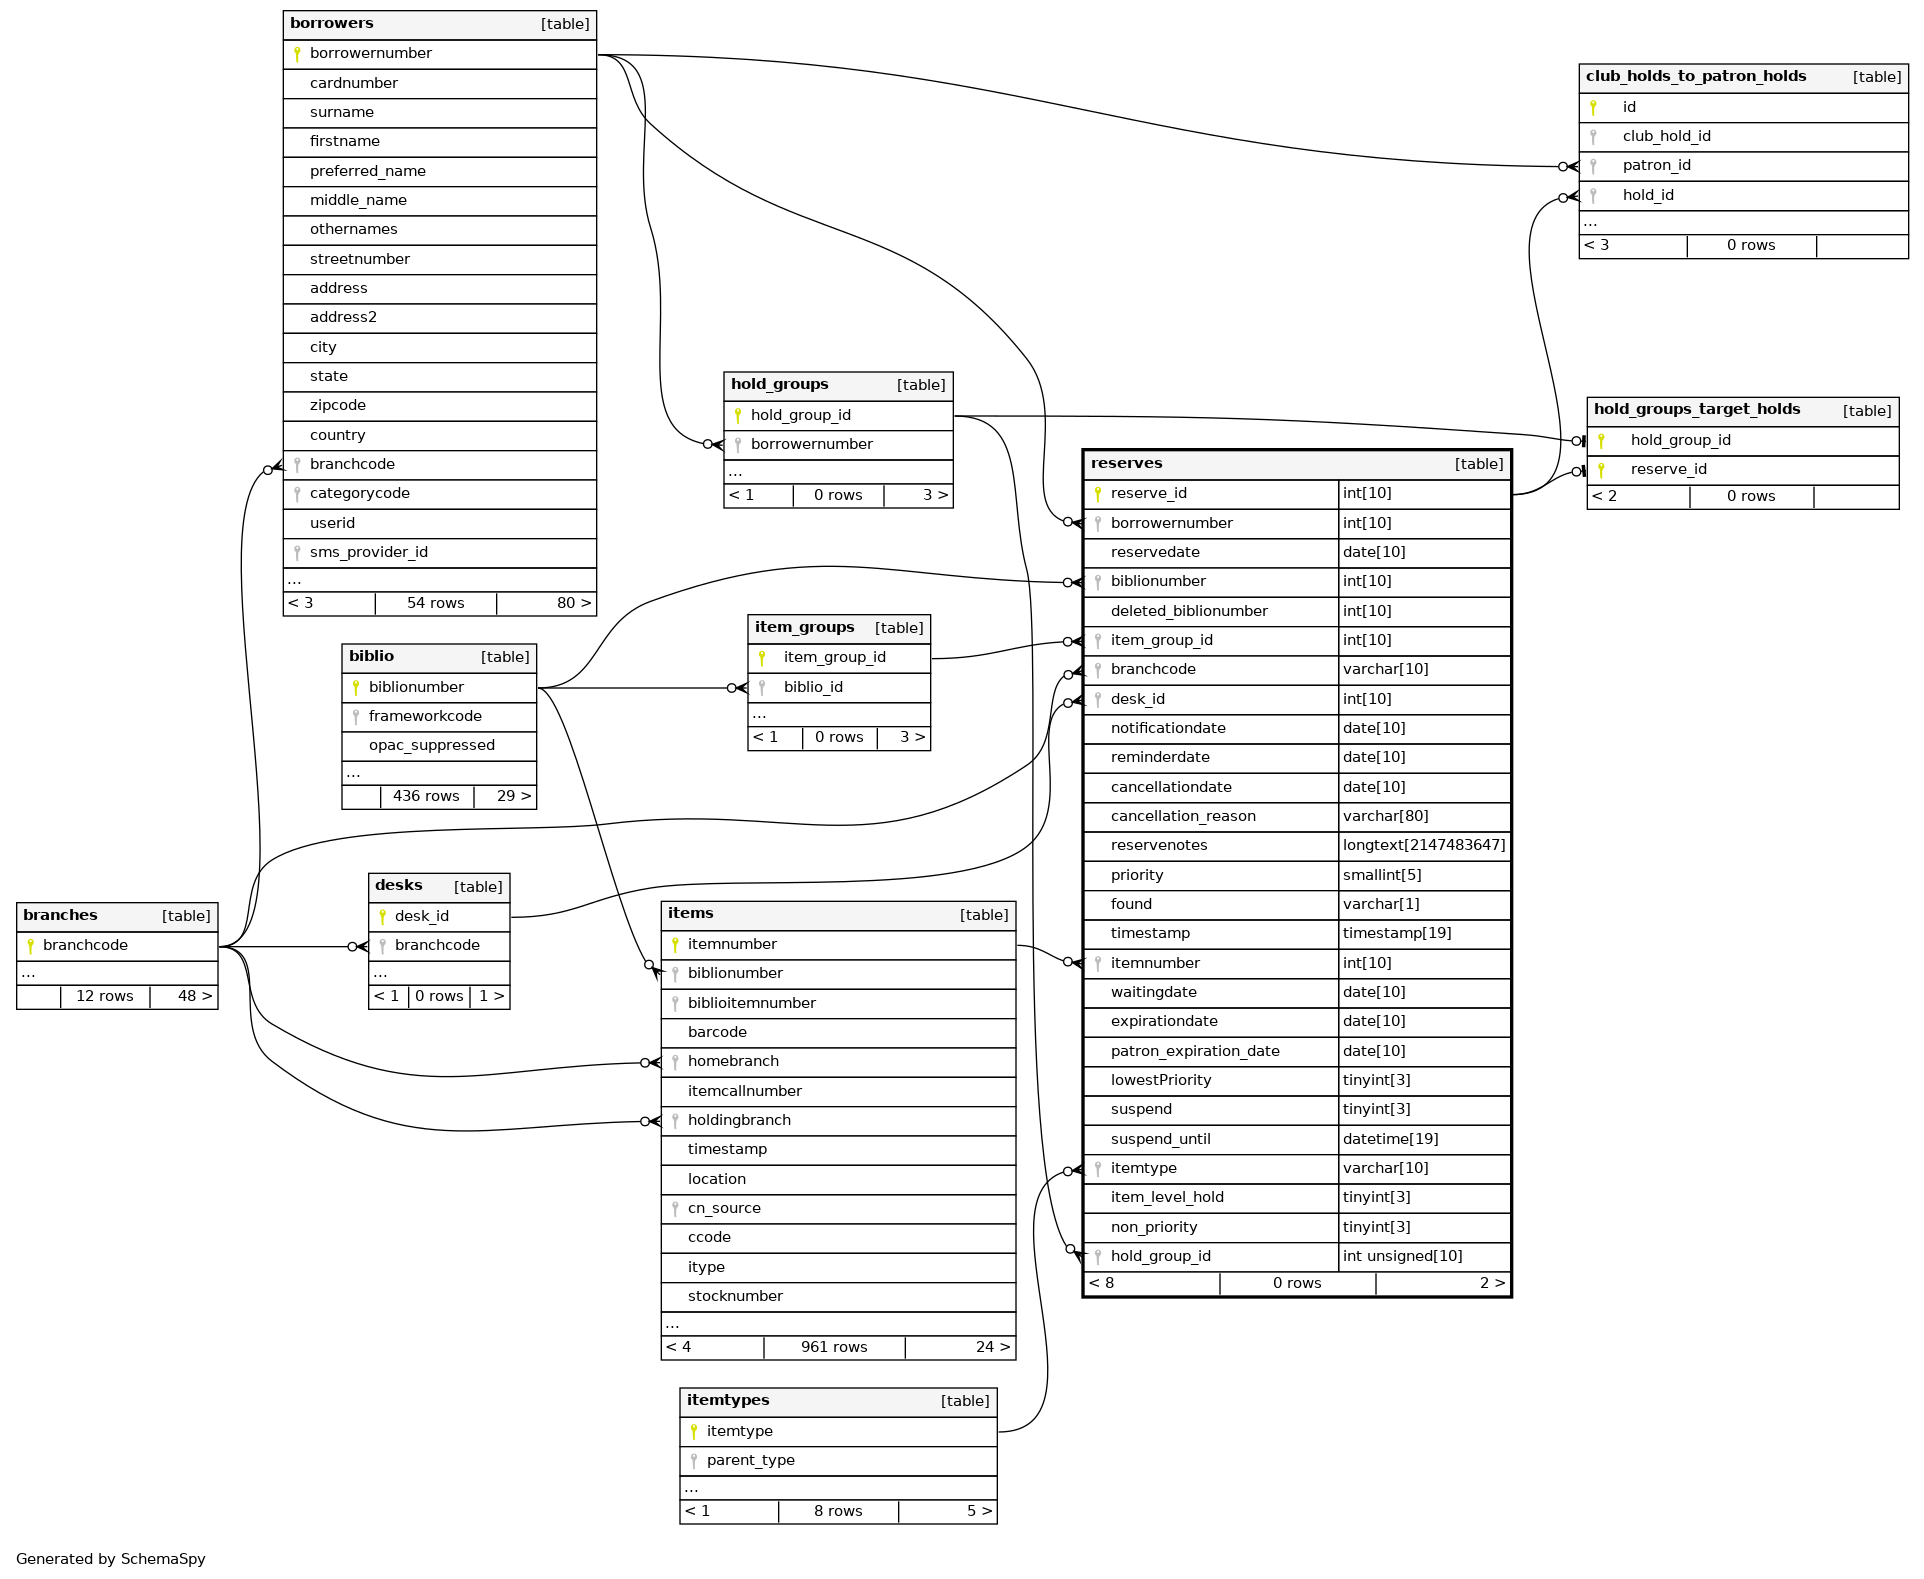
Task: Click the yellow primary key icon beside borrowernumber in the borrowers table
Action: [x=297, y=54]
